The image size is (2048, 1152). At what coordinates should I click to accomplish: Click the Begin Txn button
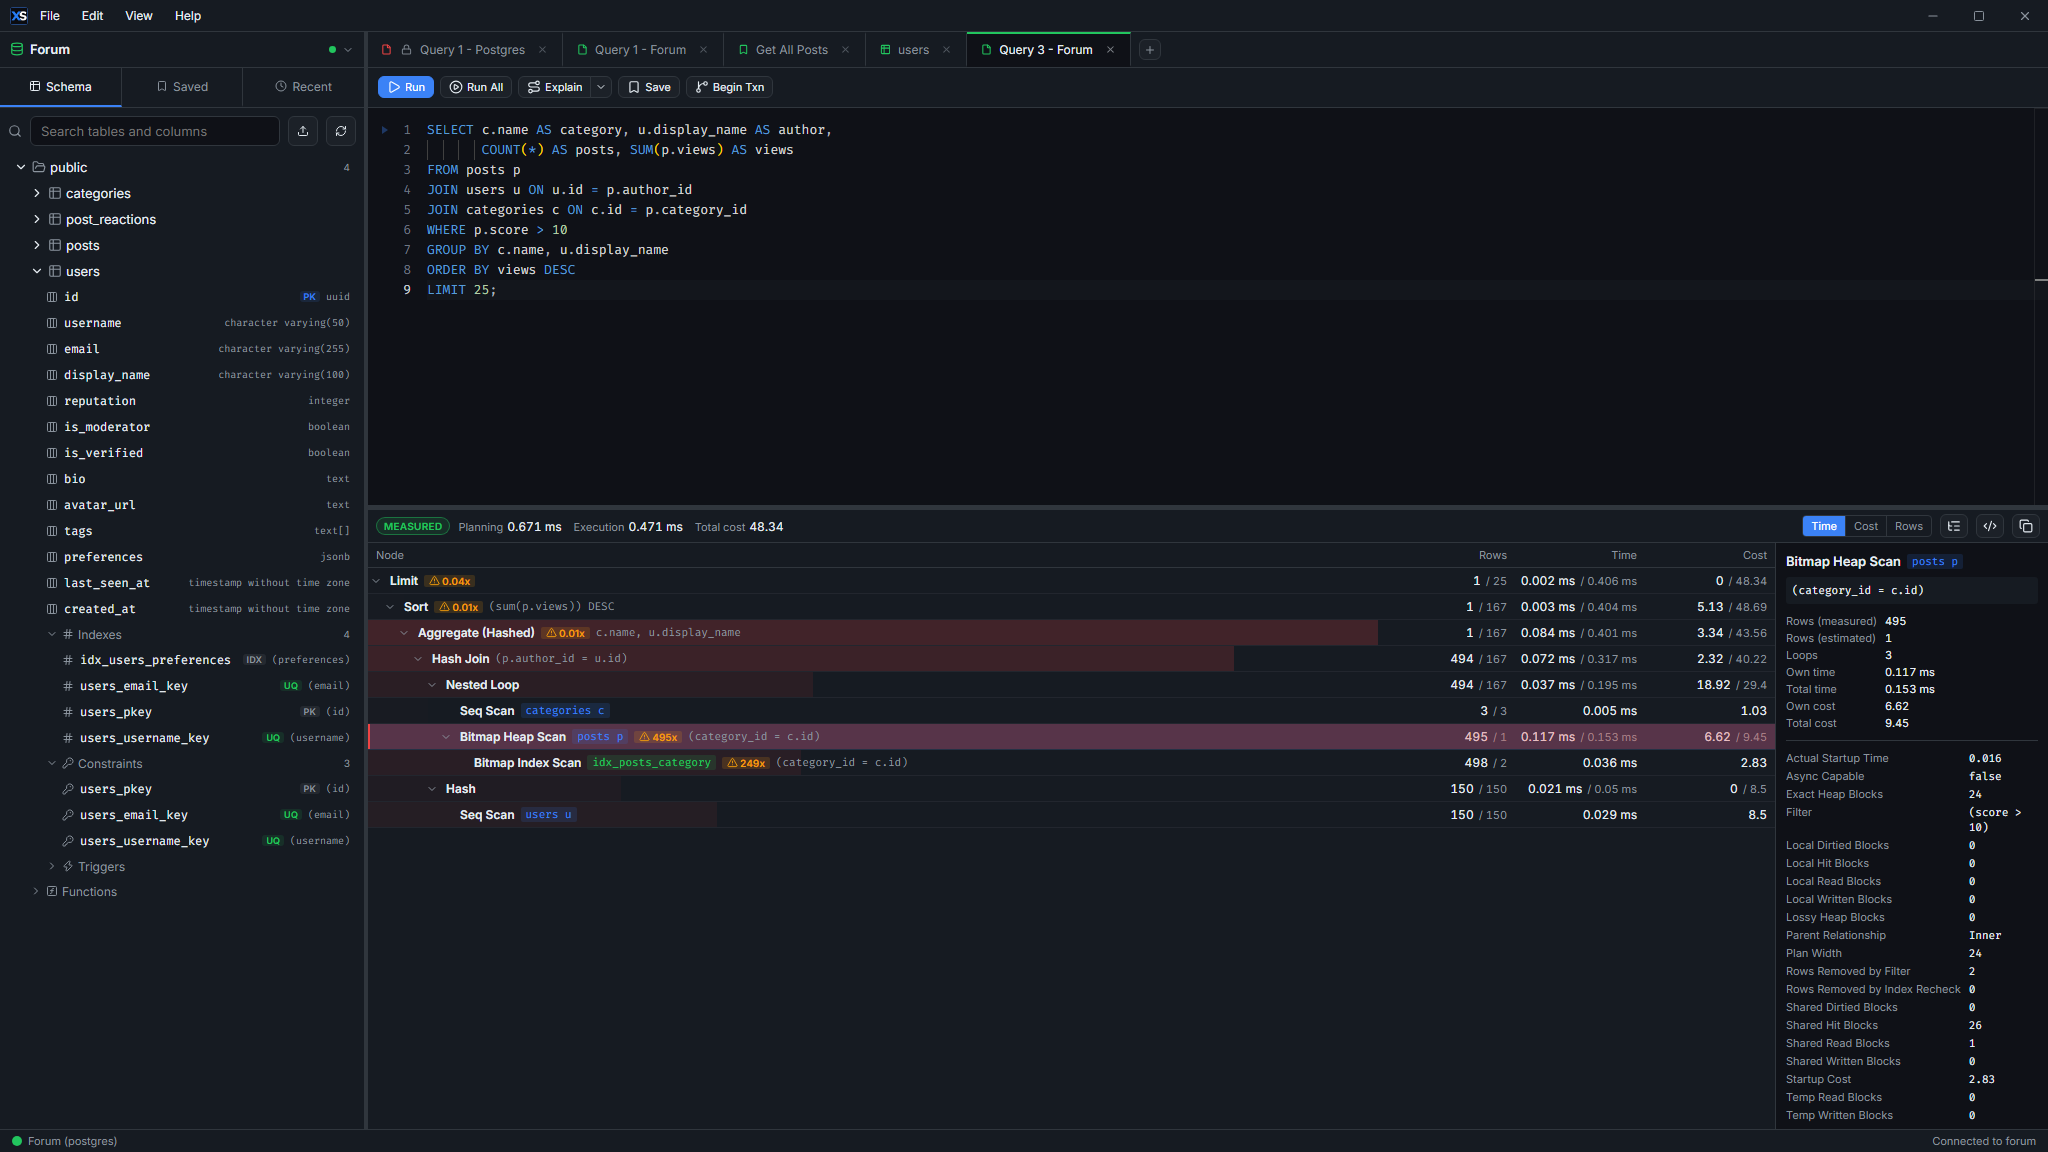[730, 87]
